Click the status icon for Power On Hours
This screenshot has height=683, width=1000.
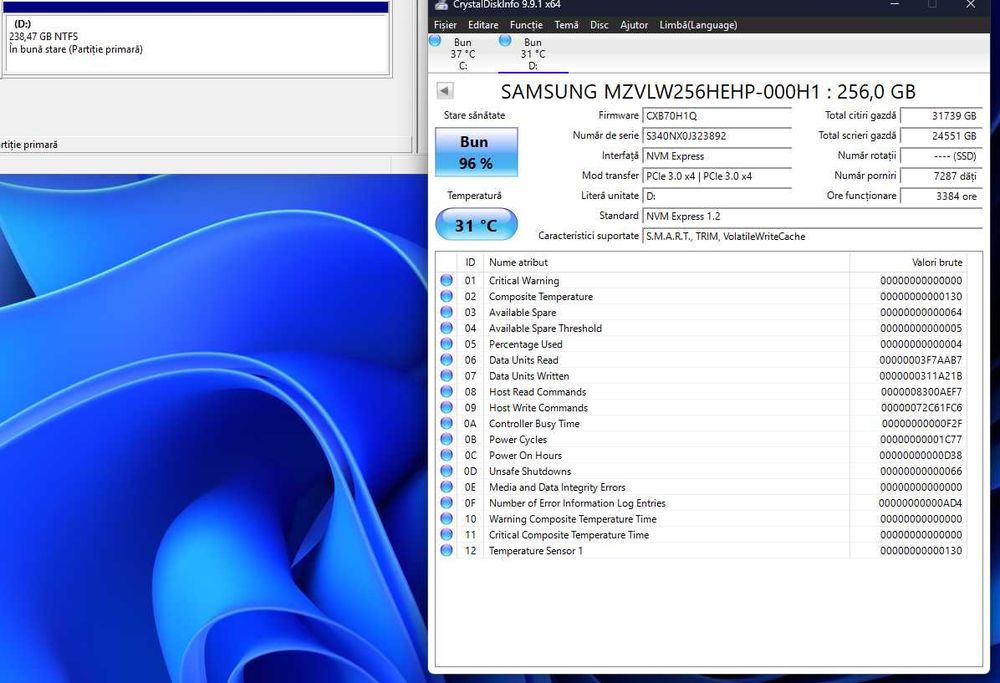446,455
